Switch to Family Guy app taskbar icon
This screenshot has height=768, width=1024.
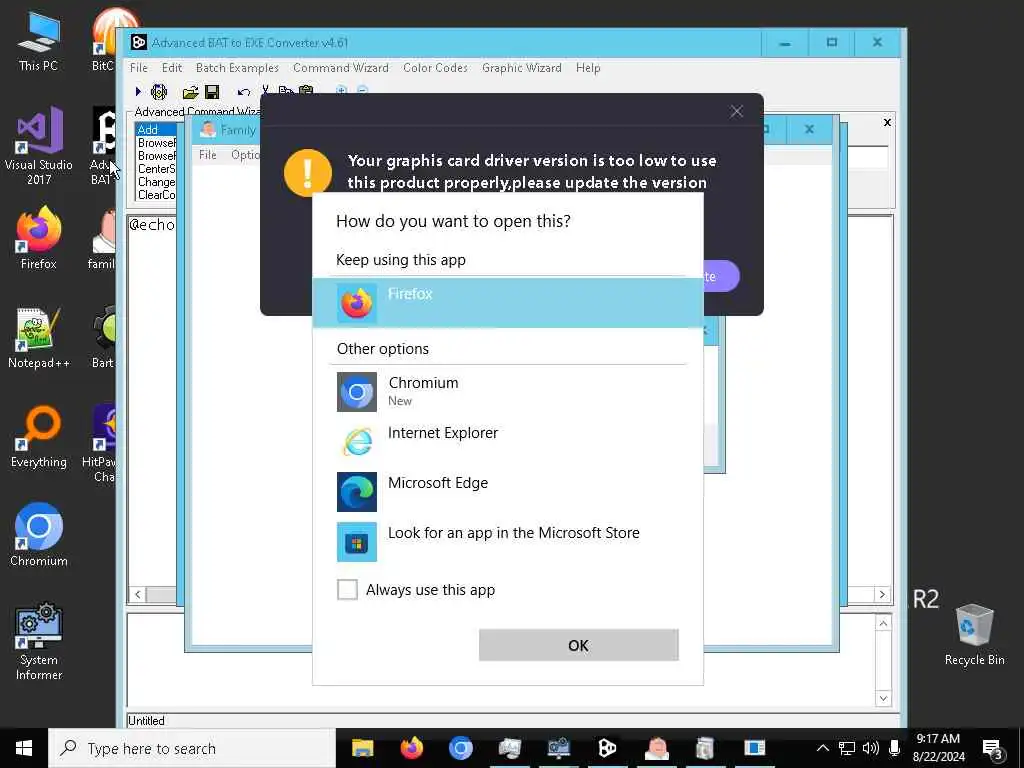[x=656, y=748]
